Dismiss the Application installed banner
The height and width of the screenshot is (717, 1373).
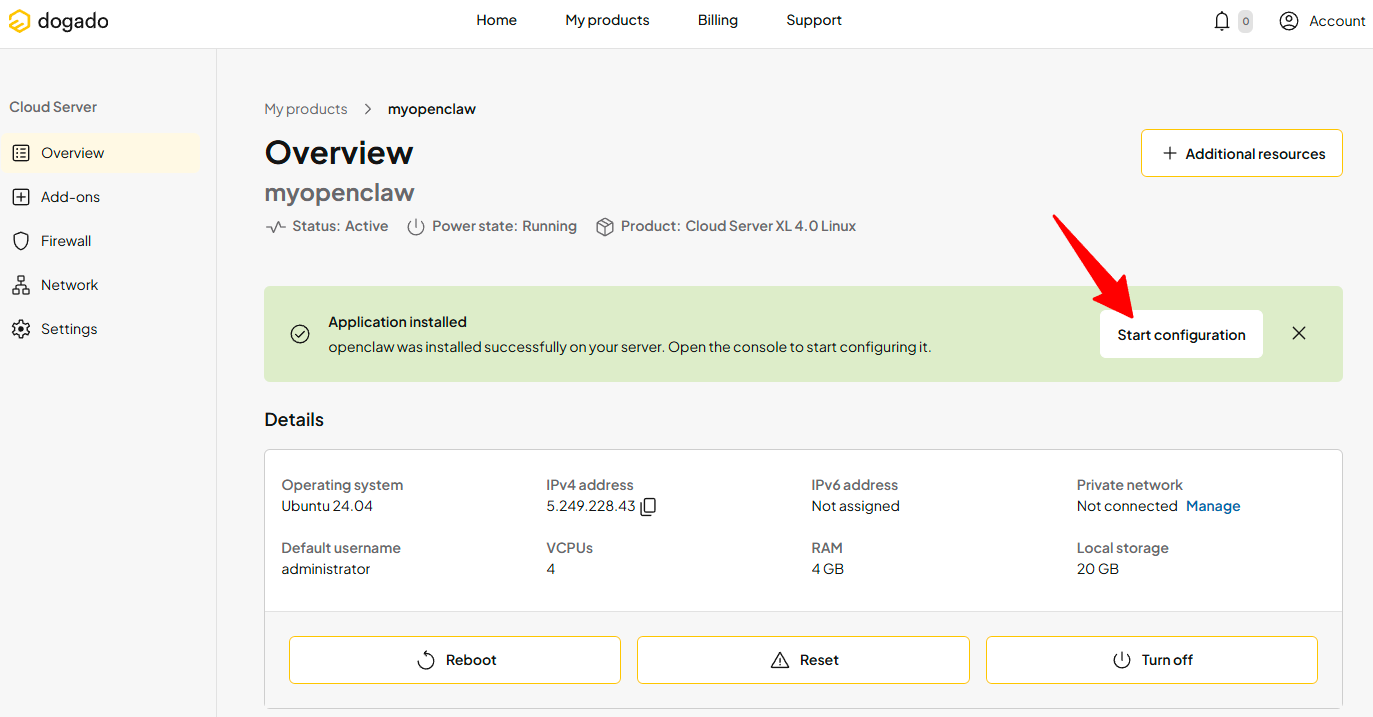point(1299,333)
